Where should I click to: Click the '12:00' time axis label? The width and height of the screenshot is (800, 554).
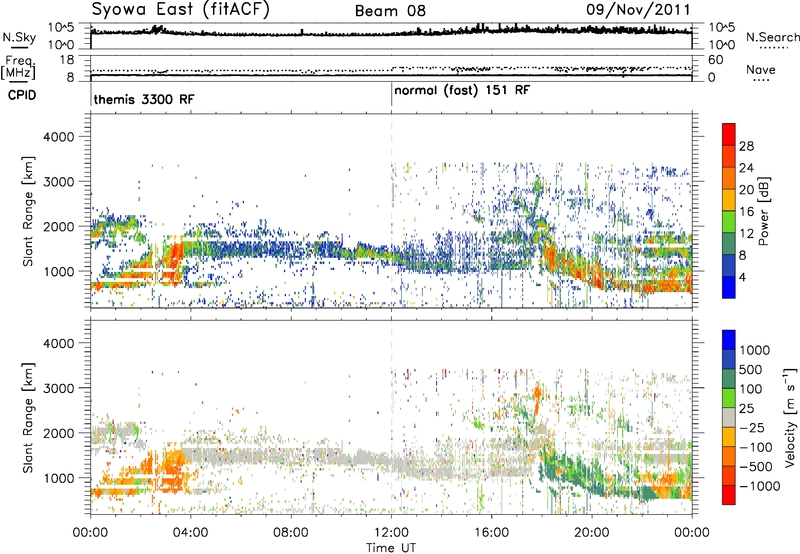391,533
